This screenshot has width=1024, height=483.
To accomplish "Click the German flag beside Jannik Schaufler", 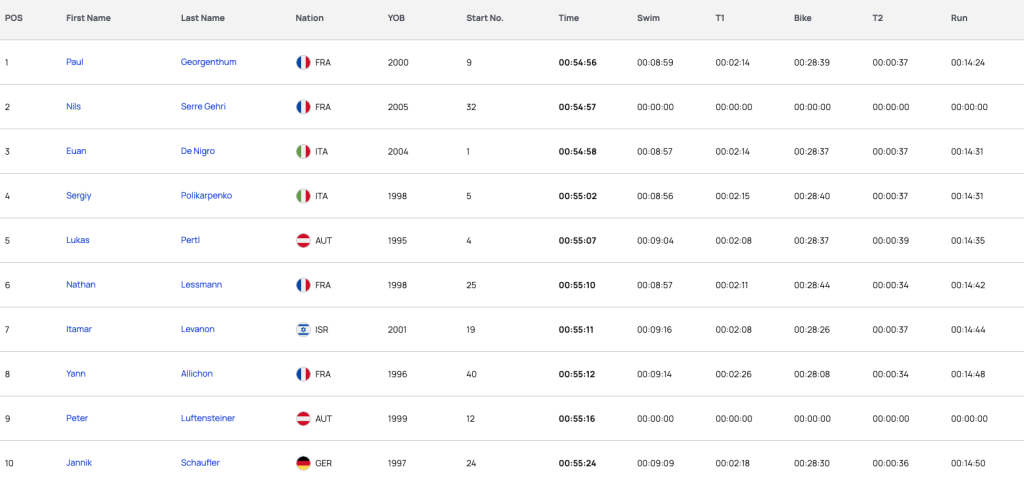I will (303, 463).
